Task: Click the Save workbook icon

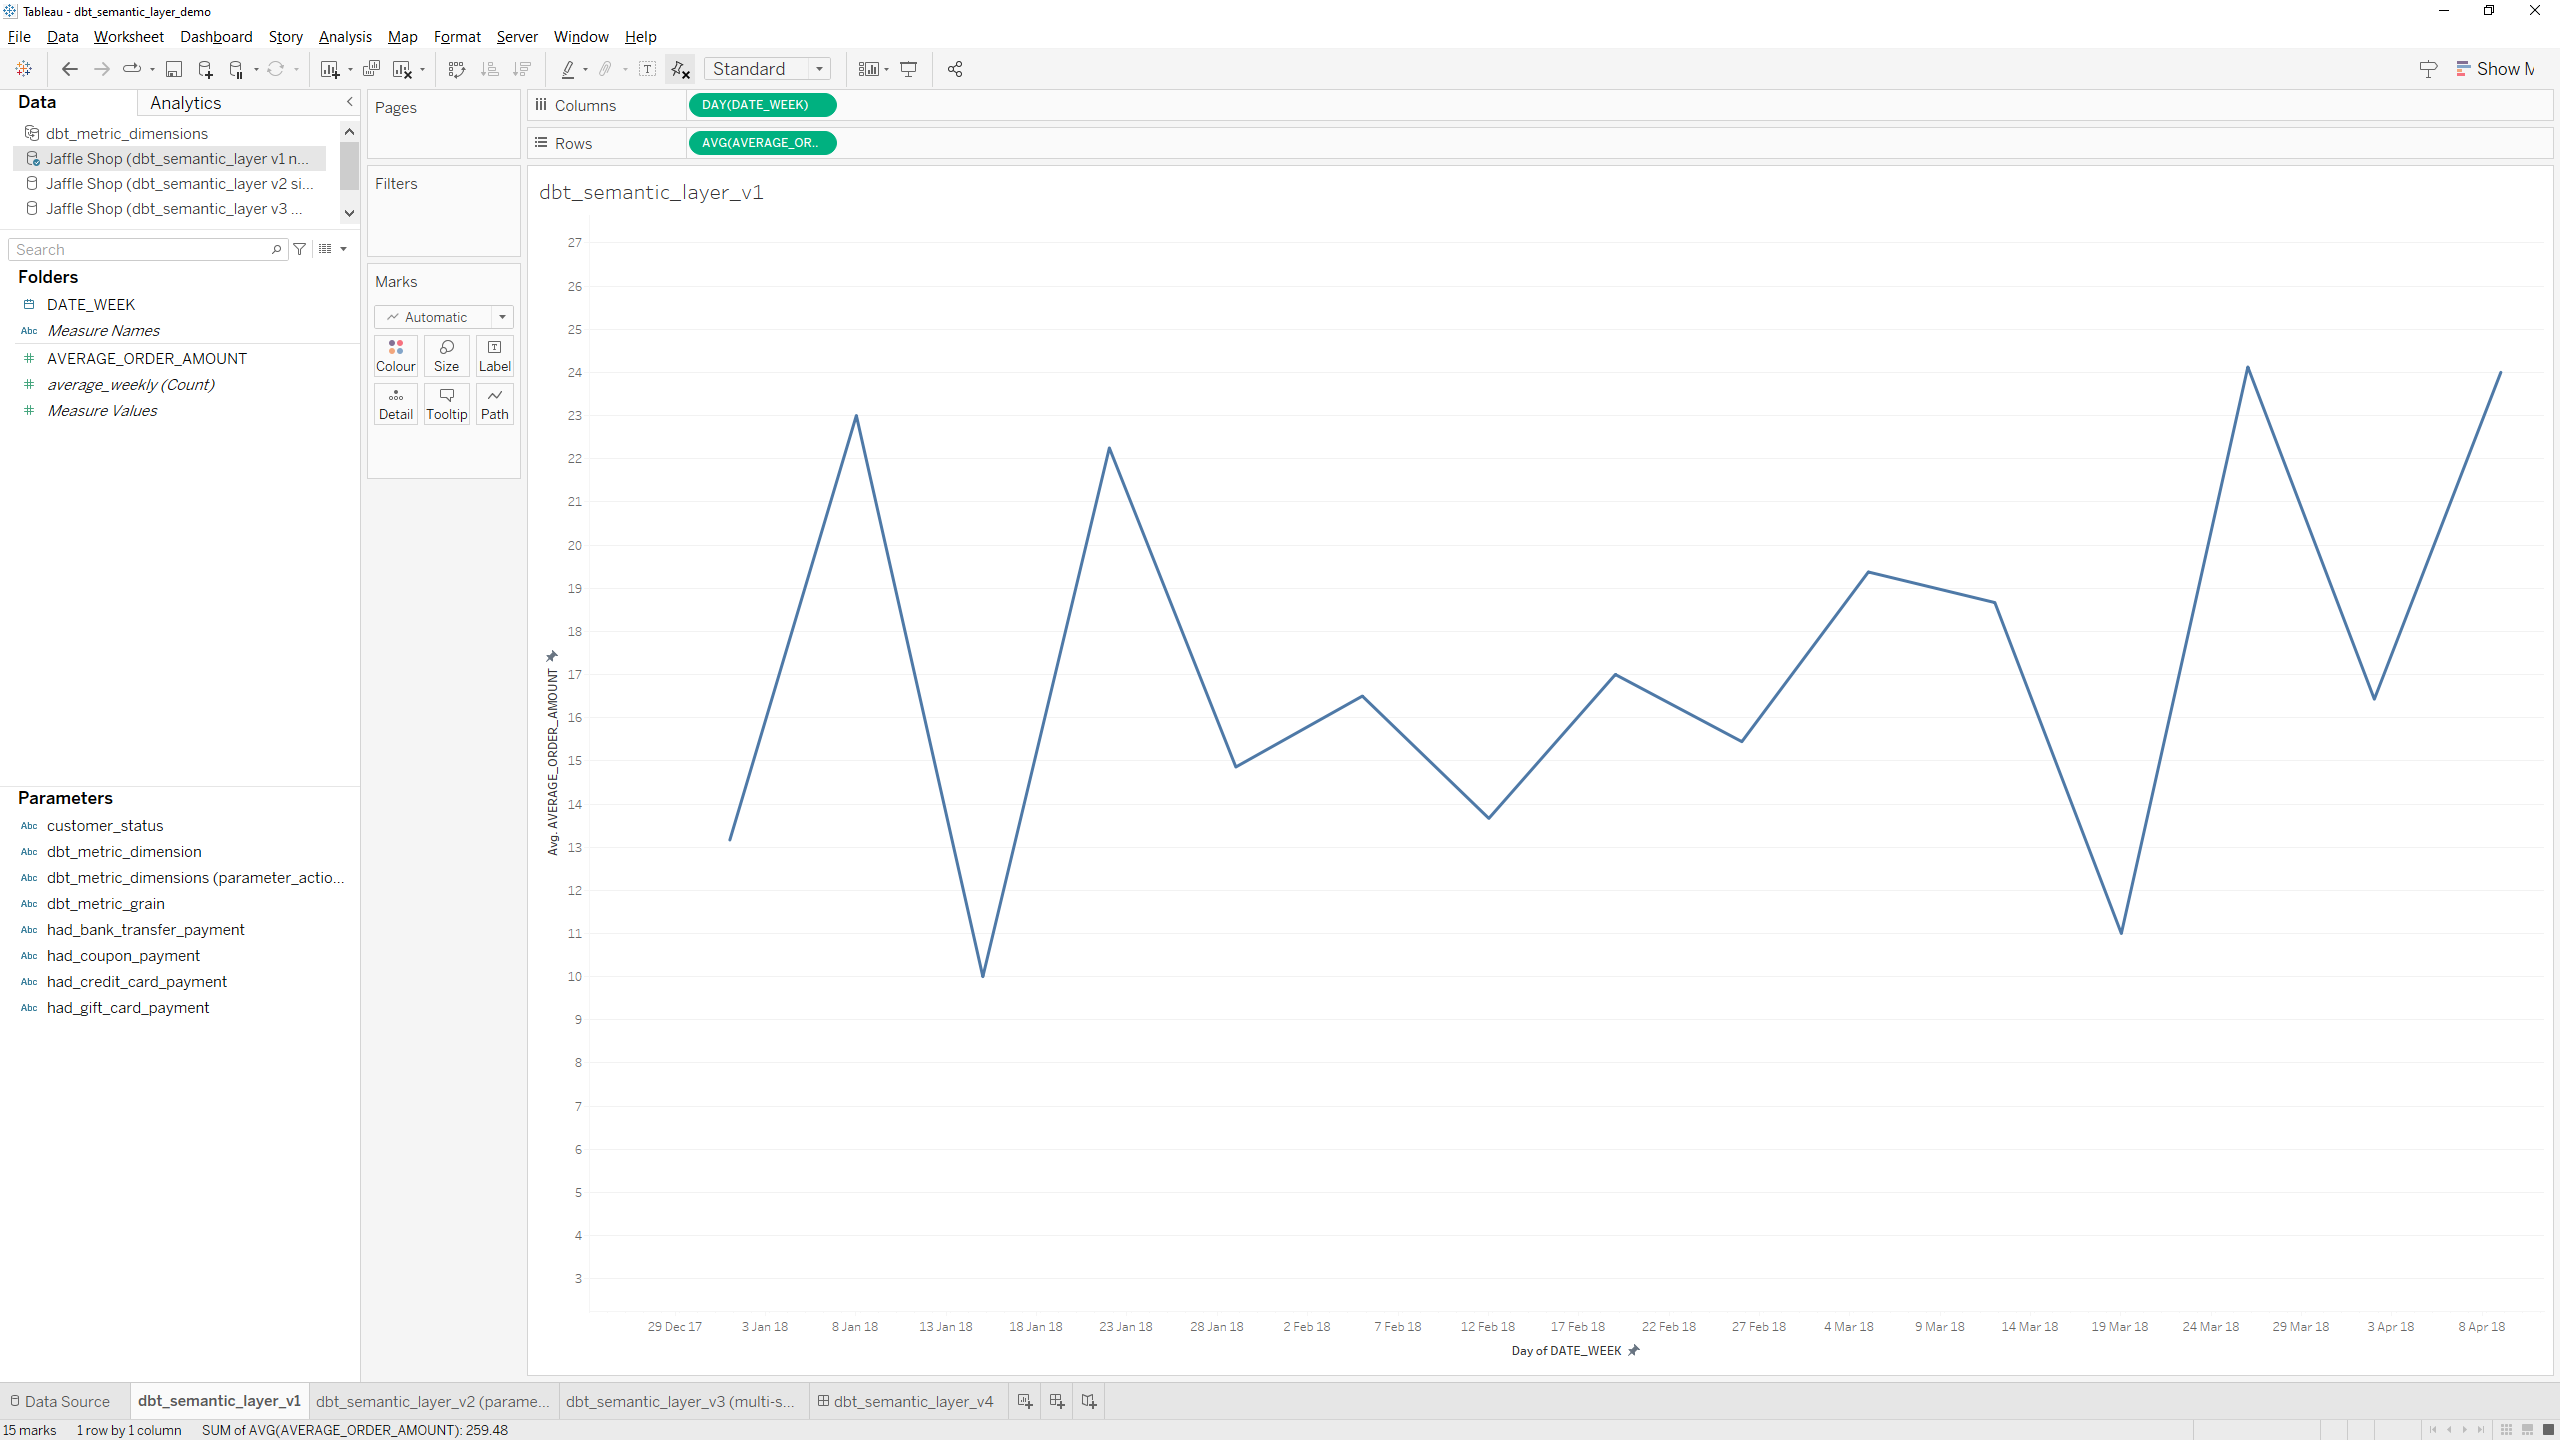Action: 174,69
